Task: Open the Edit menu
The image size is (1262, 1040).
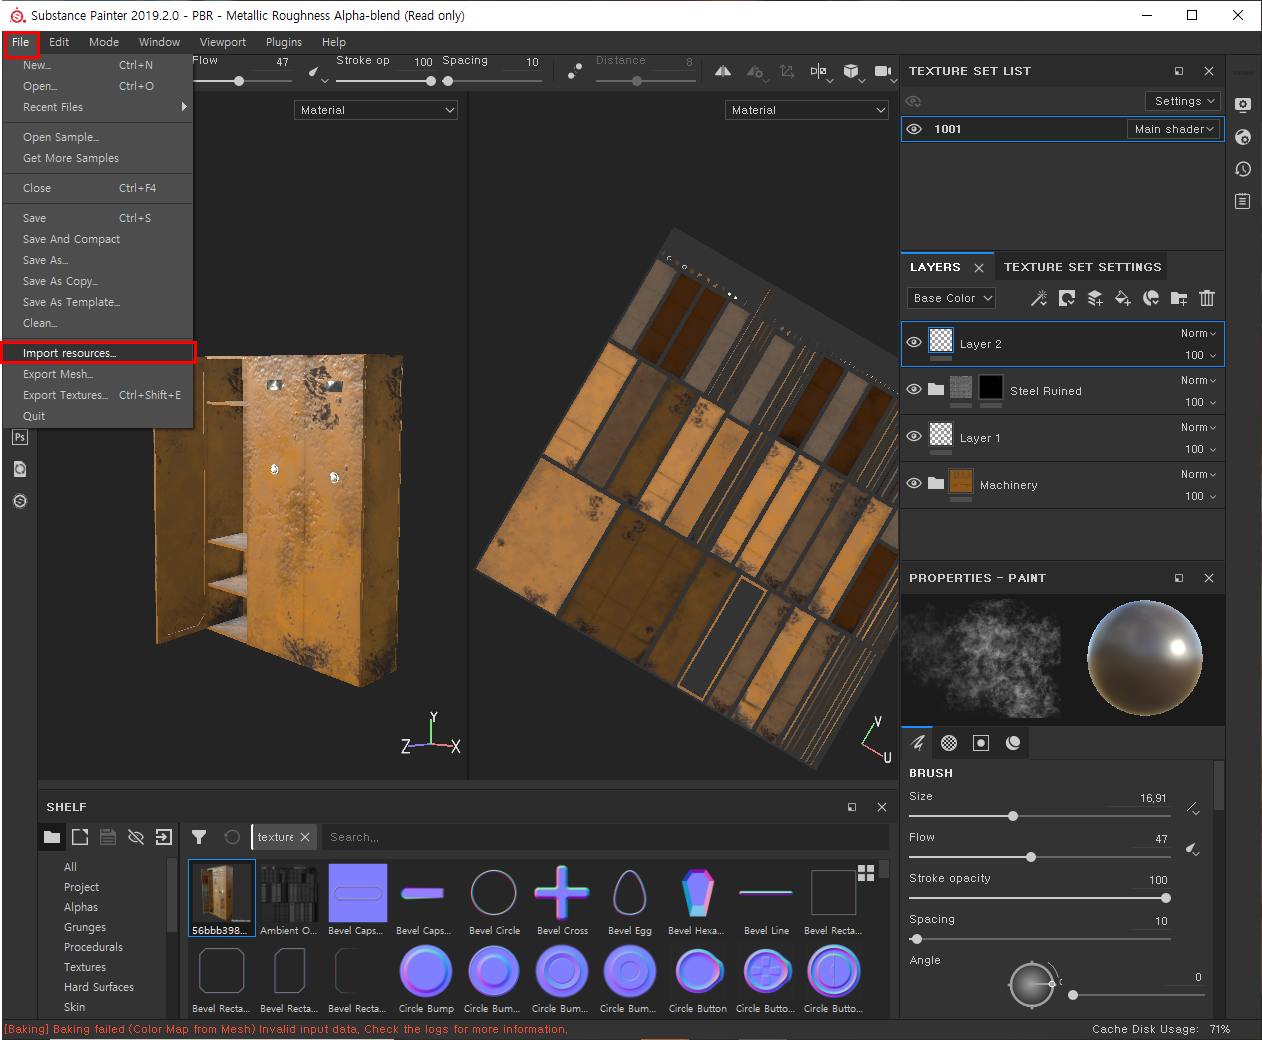Action: click(x=59, y=42)
